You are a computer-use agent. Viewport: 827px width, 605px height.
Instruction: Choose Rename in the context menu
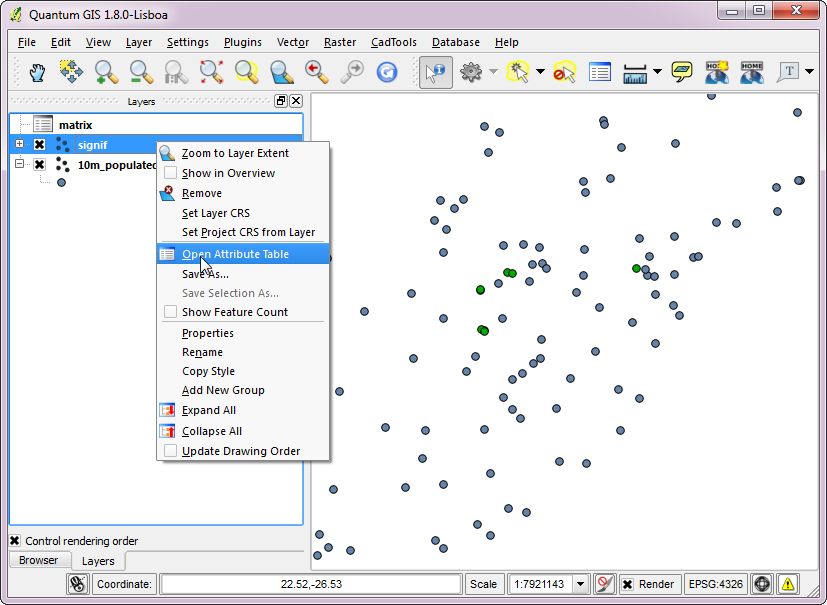click(243, 352)
